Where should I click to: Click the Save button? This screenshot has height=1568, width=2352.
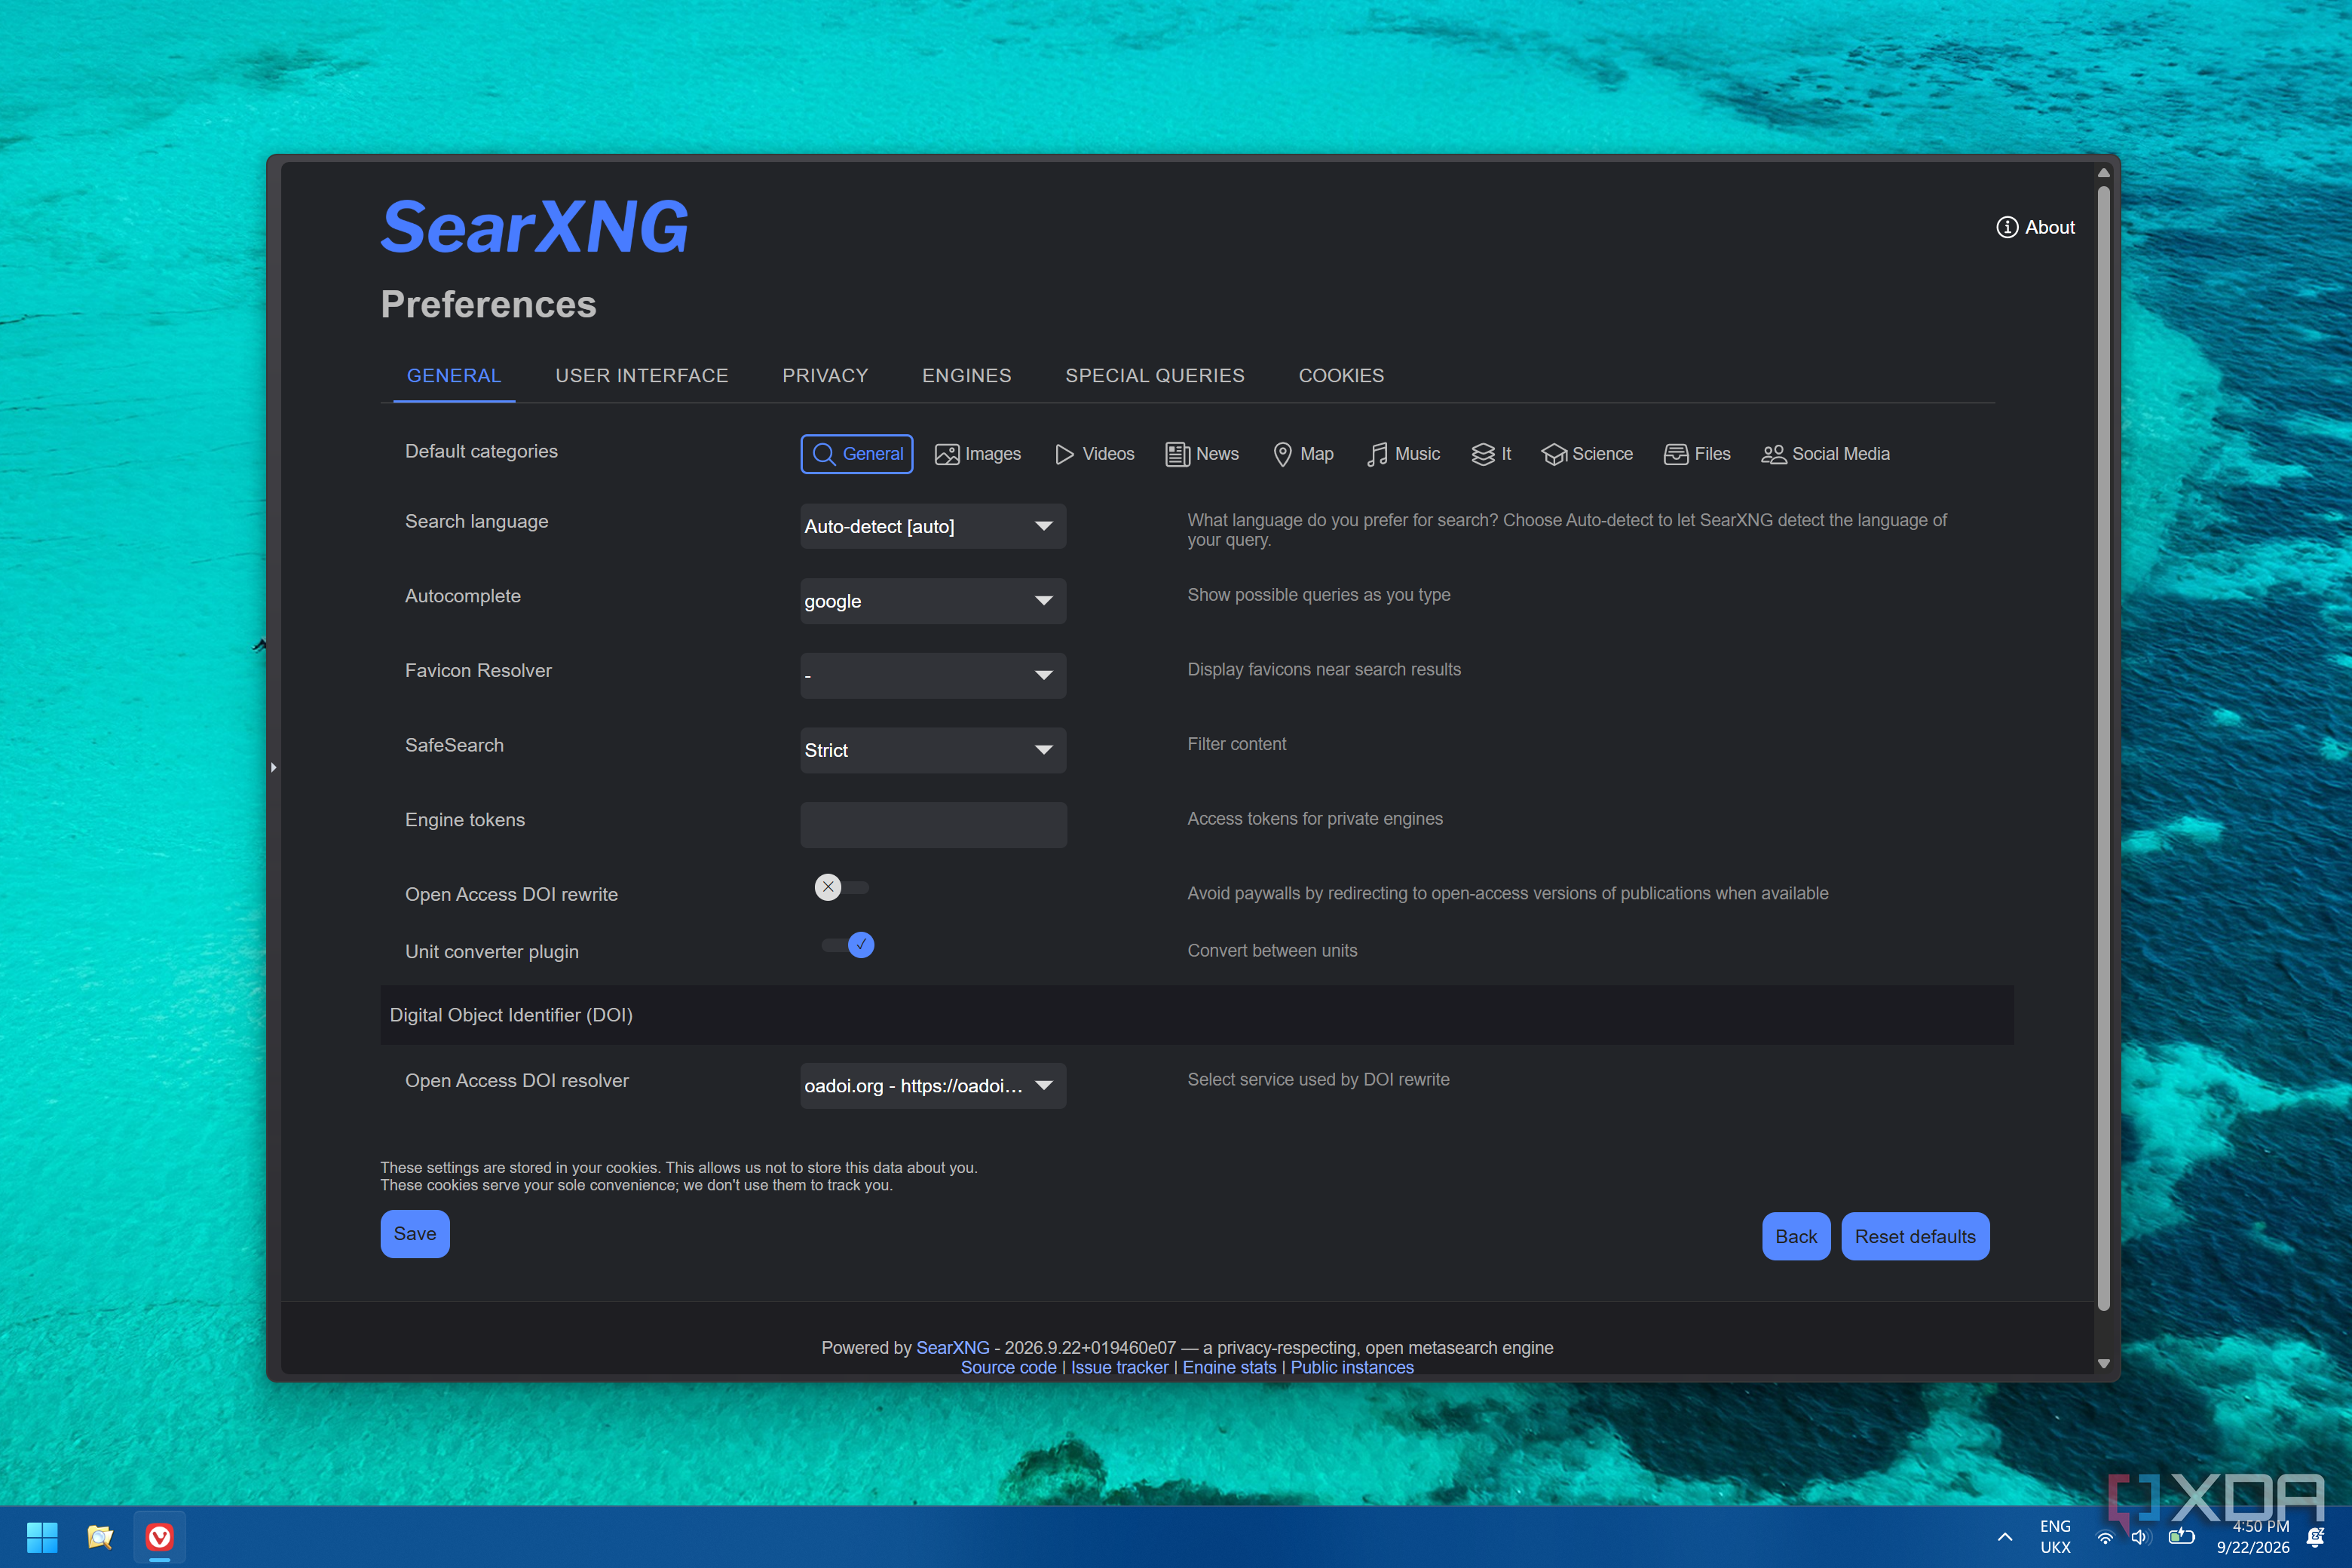coord(415,1234)
